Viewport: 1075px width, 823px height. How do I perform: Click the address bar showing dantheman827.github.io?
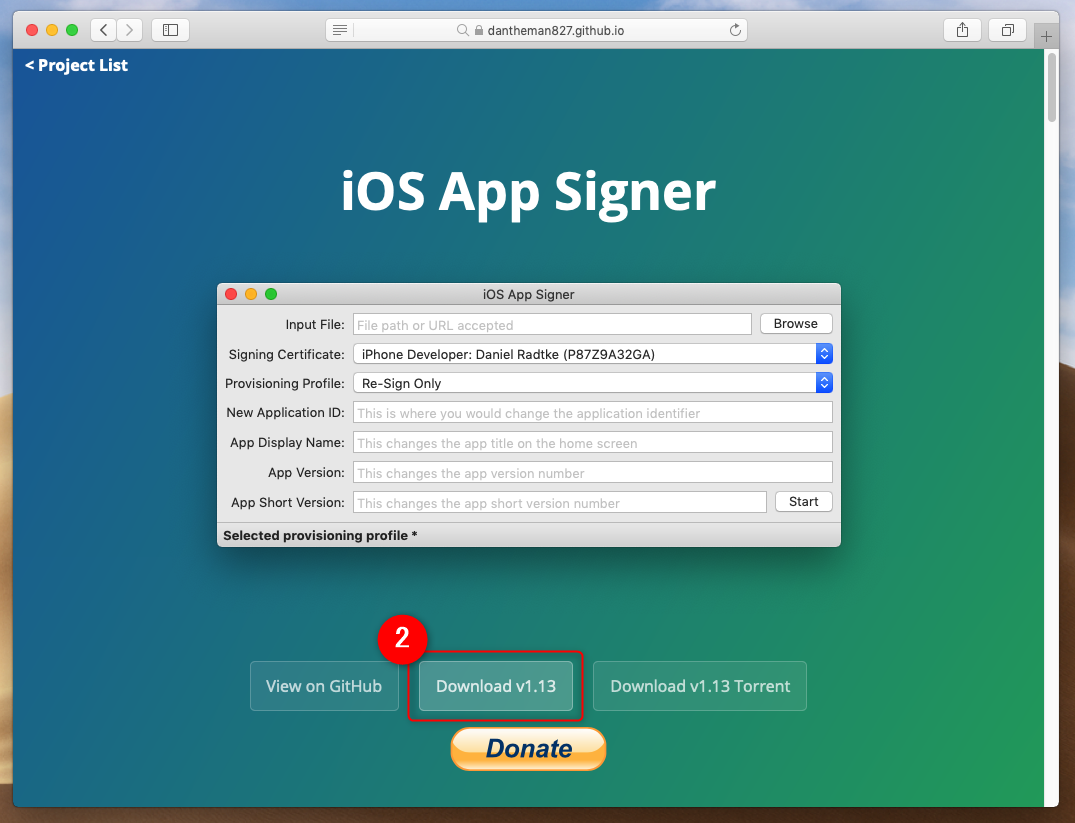coord(536,30)
